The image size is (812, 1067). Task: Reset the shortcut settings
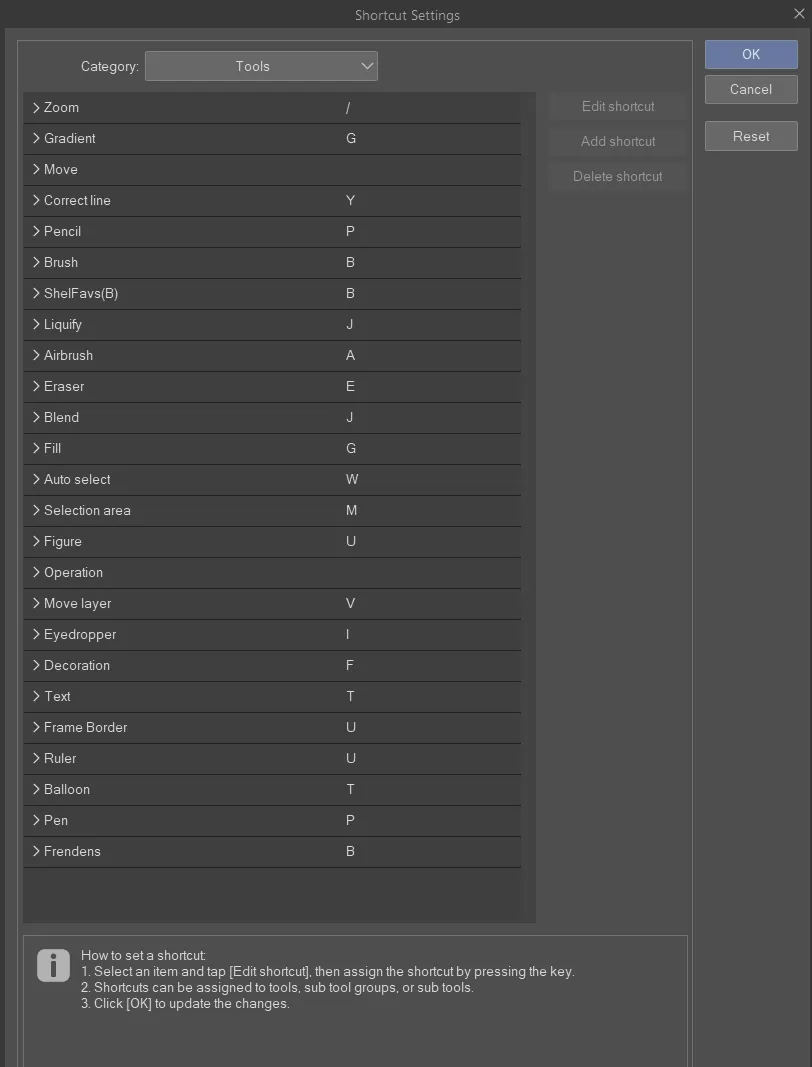click(751, 136)
